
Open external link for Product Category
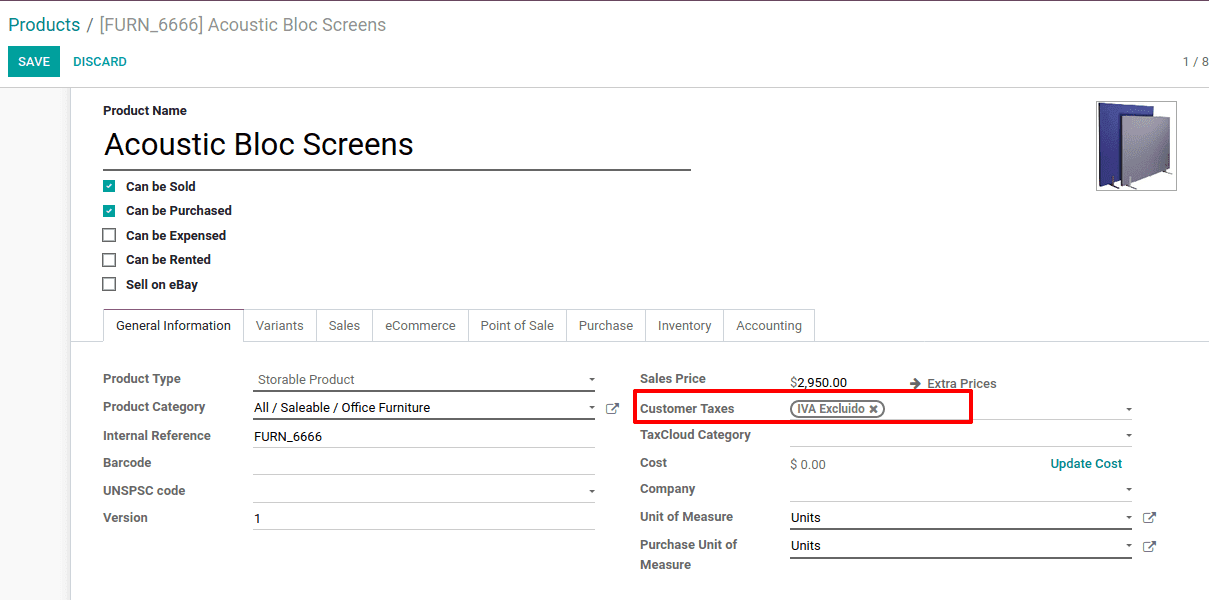[612, 408]
